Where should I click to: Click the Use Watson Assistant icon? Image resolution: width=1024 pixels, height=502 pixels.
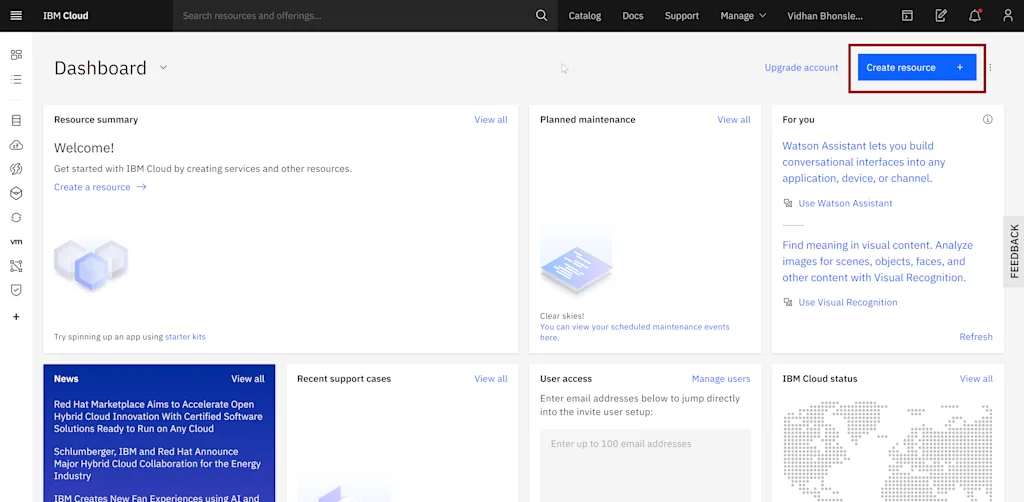pyautogui.click(x=788, y=203)
